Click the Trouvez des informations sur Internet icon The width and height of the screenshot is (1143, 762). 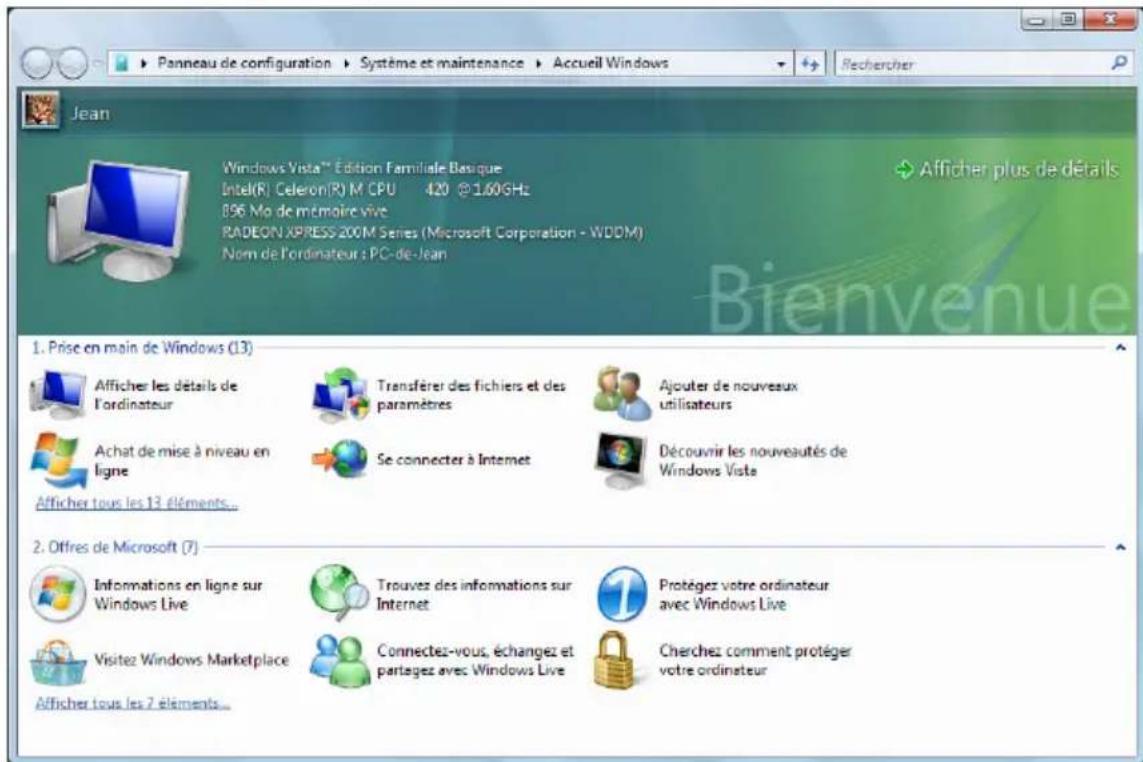click(339, 593)
